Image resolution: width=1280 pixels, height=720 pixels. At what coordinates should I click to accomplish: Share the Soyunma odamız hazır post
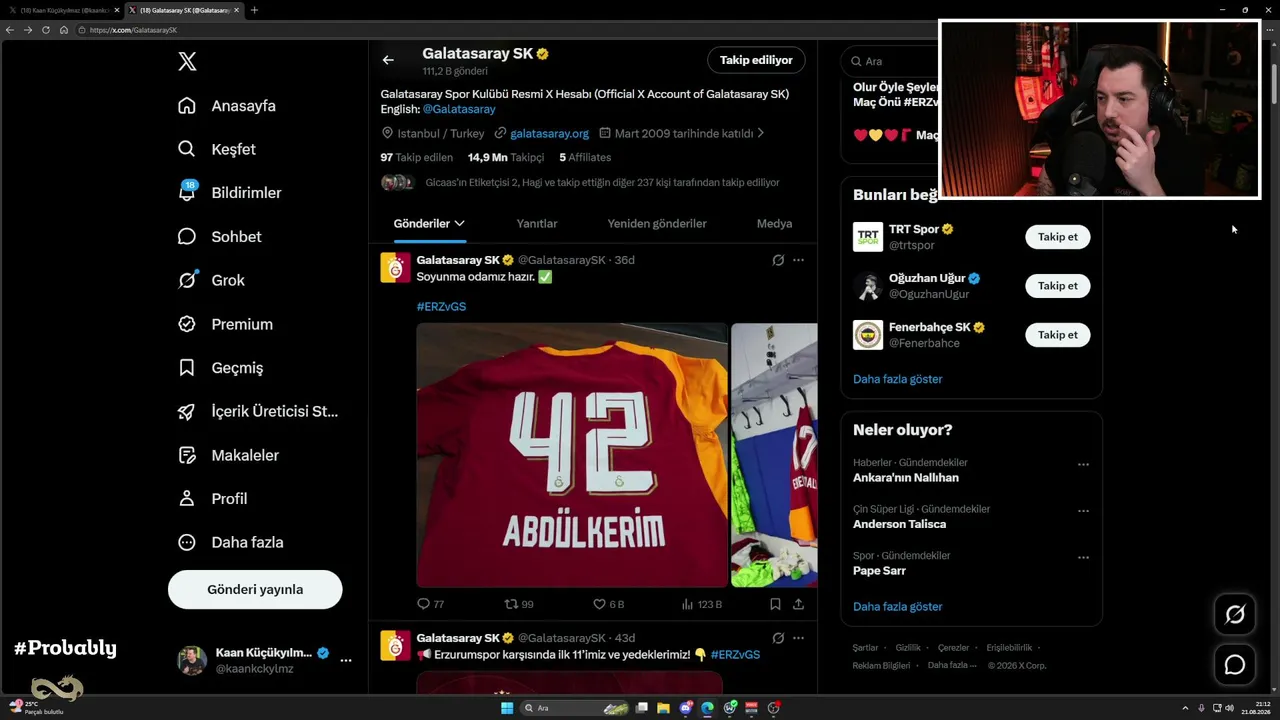[798, 604]
